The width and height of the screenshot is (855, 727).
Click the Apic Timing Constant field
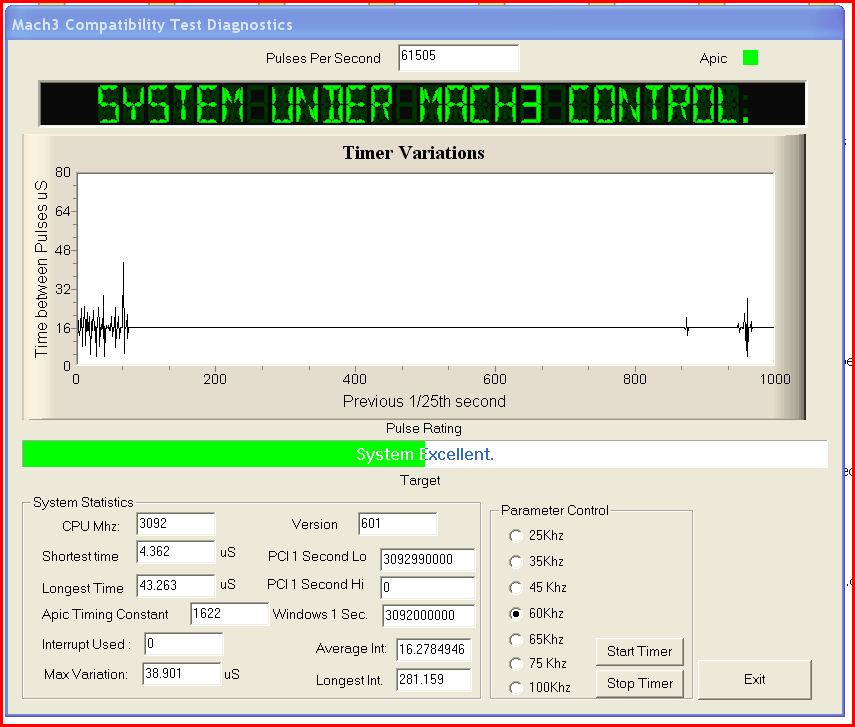click(x=230, y=614)
